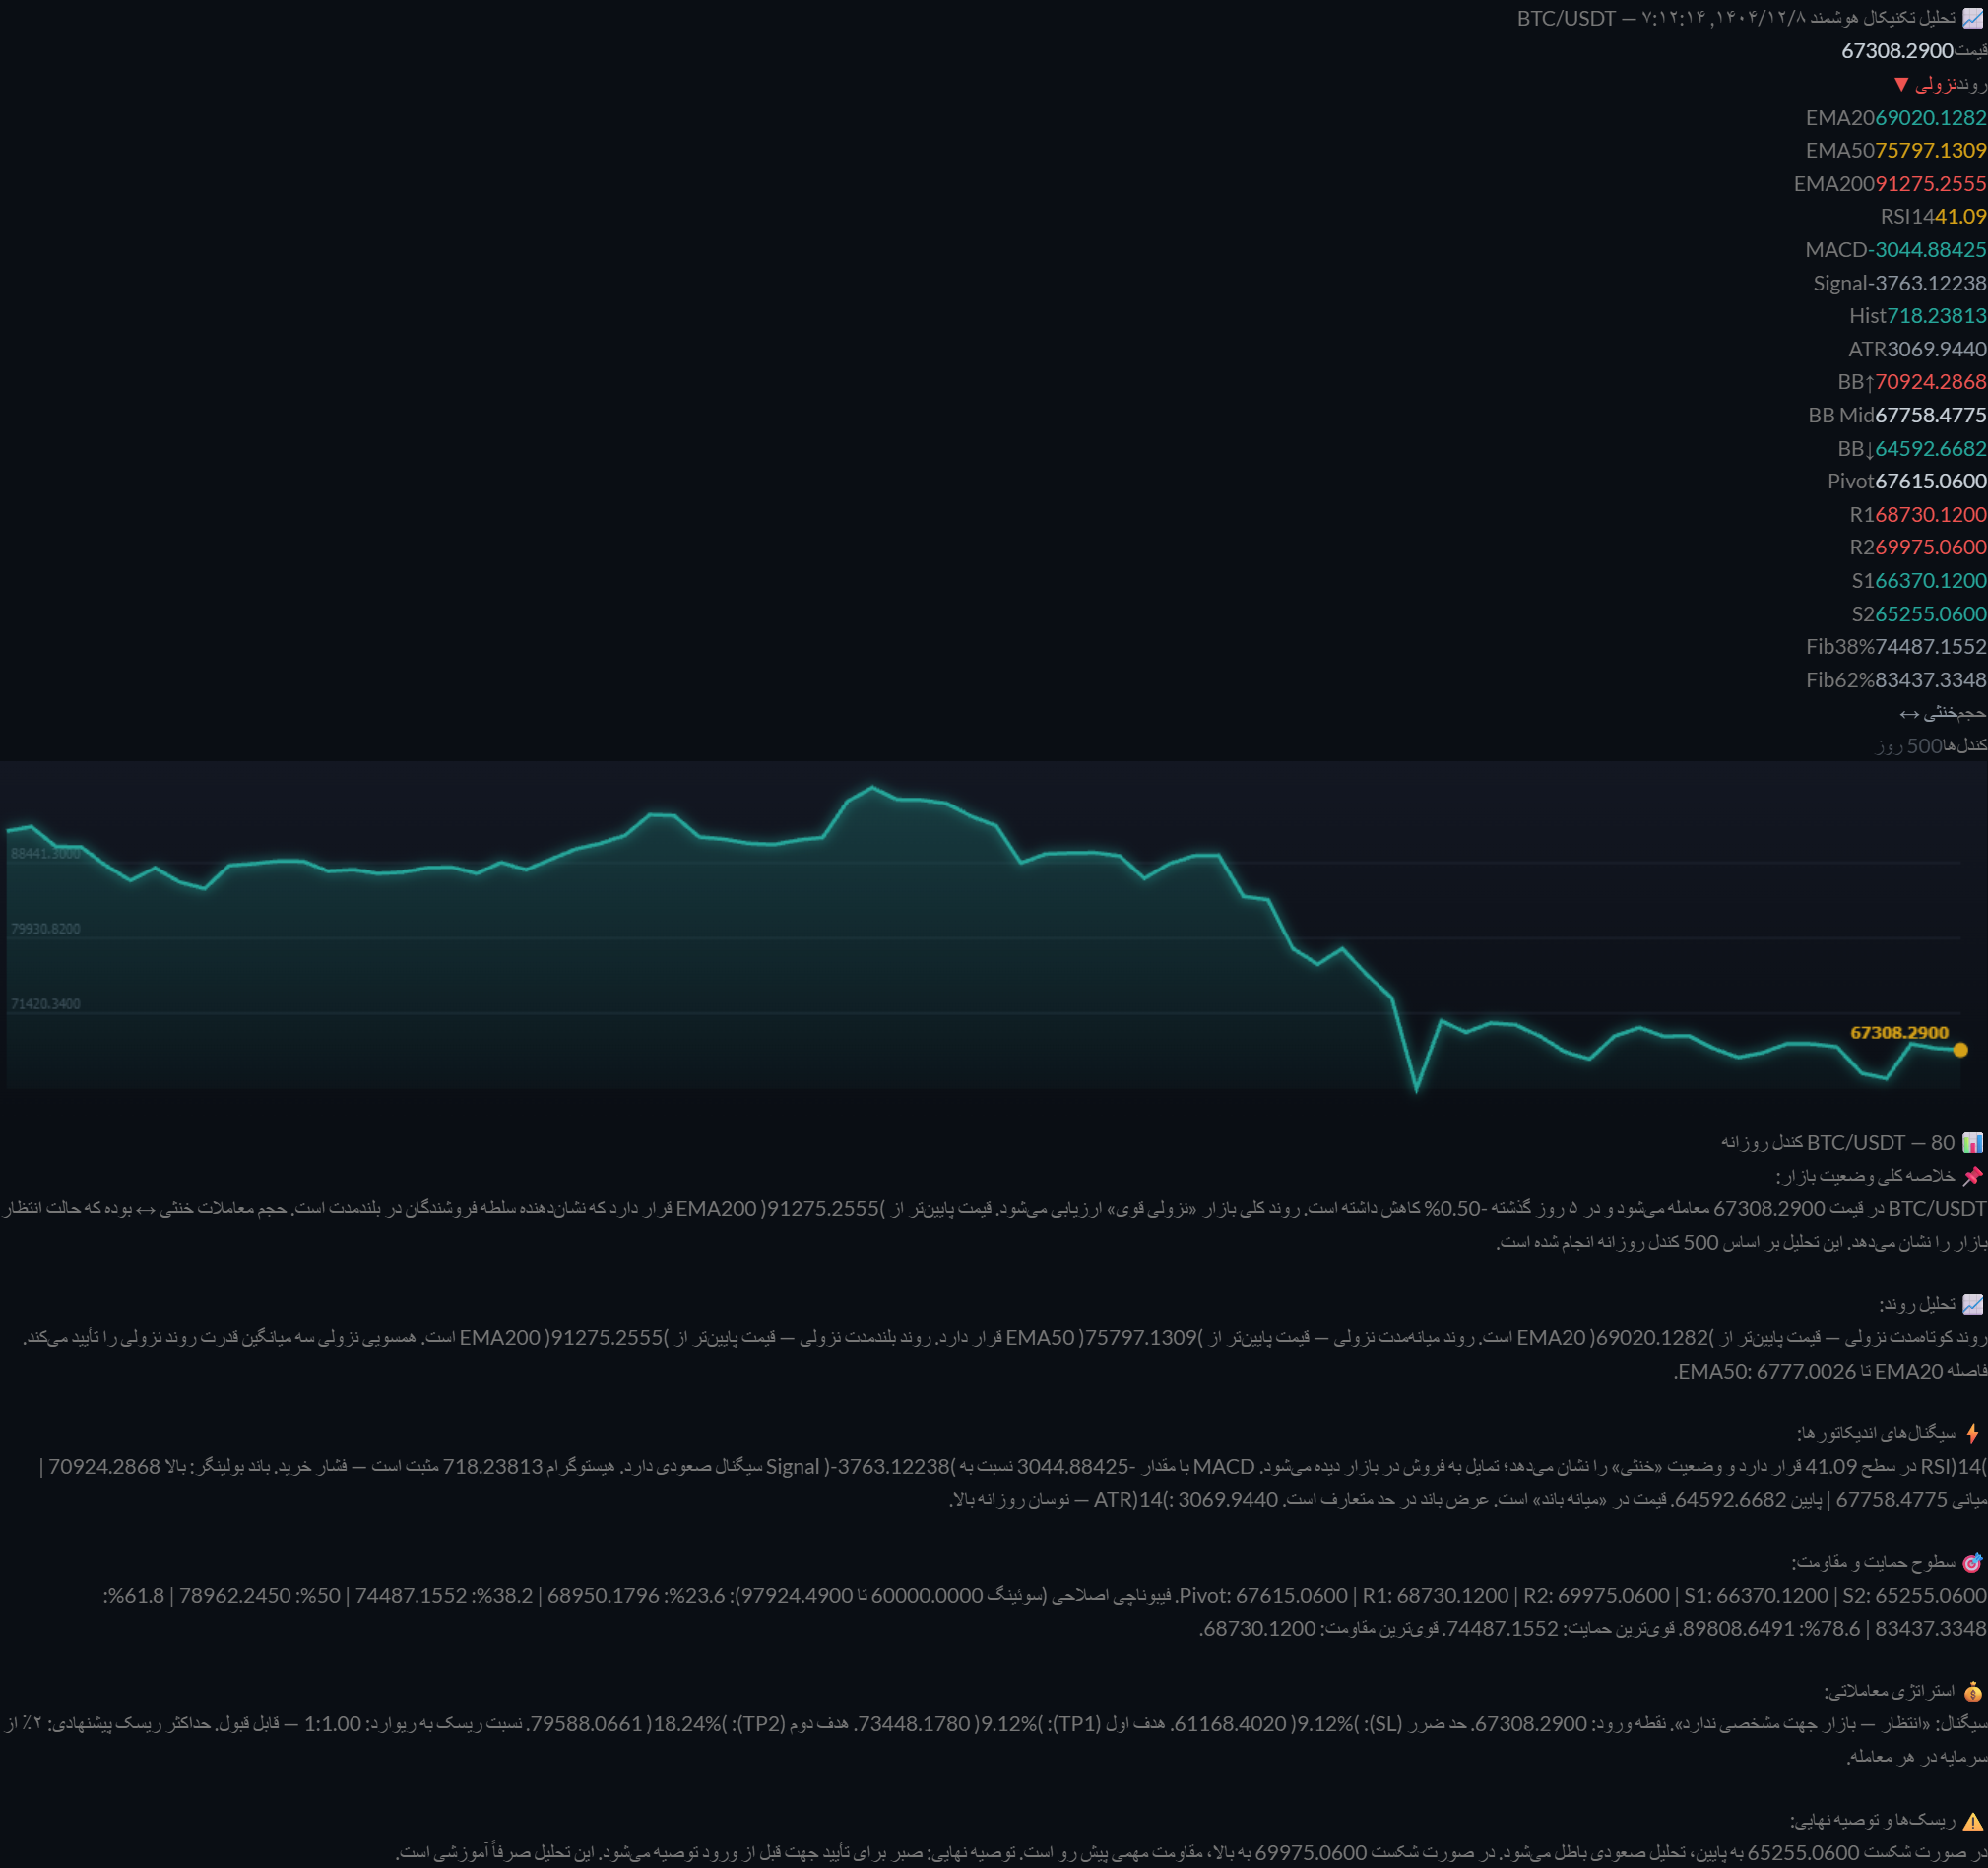Click the Fib62% value 83437.3348
1988x1868 pixels.
[1930, 679]
